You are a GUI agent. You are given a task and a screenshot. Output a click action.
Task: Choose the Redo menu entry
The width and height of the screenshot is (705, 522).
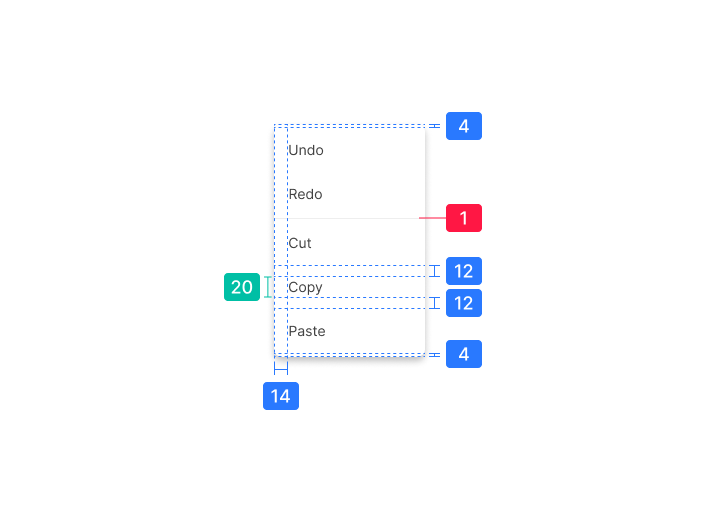306,194
